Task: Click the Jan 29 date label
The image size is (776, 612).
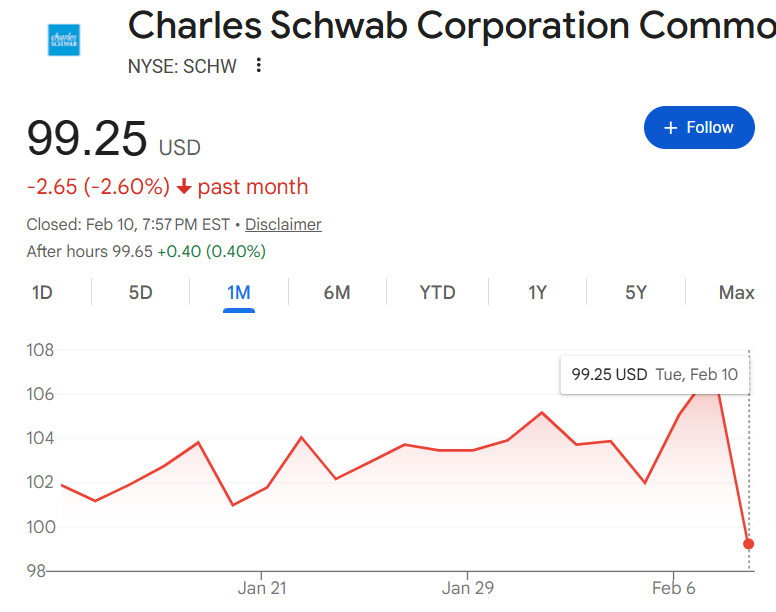Action: click(468, 588)
